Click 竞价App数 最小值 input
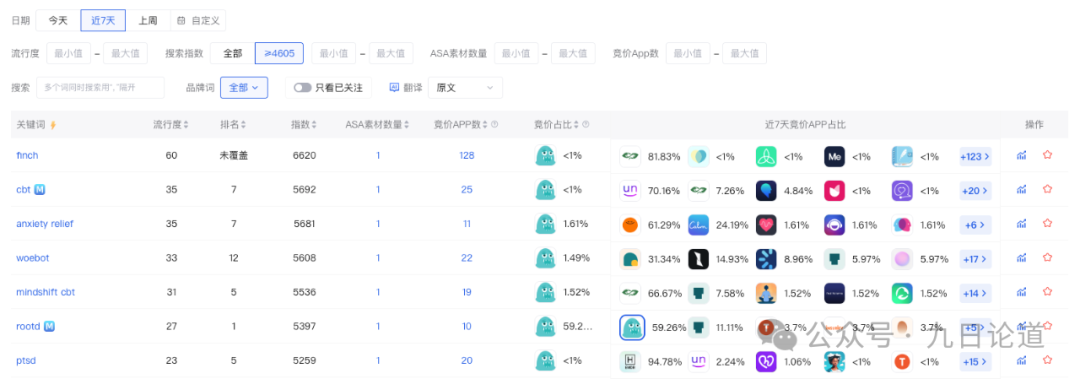The width and height of the screenshot is (1080, 379). [687, 53]
